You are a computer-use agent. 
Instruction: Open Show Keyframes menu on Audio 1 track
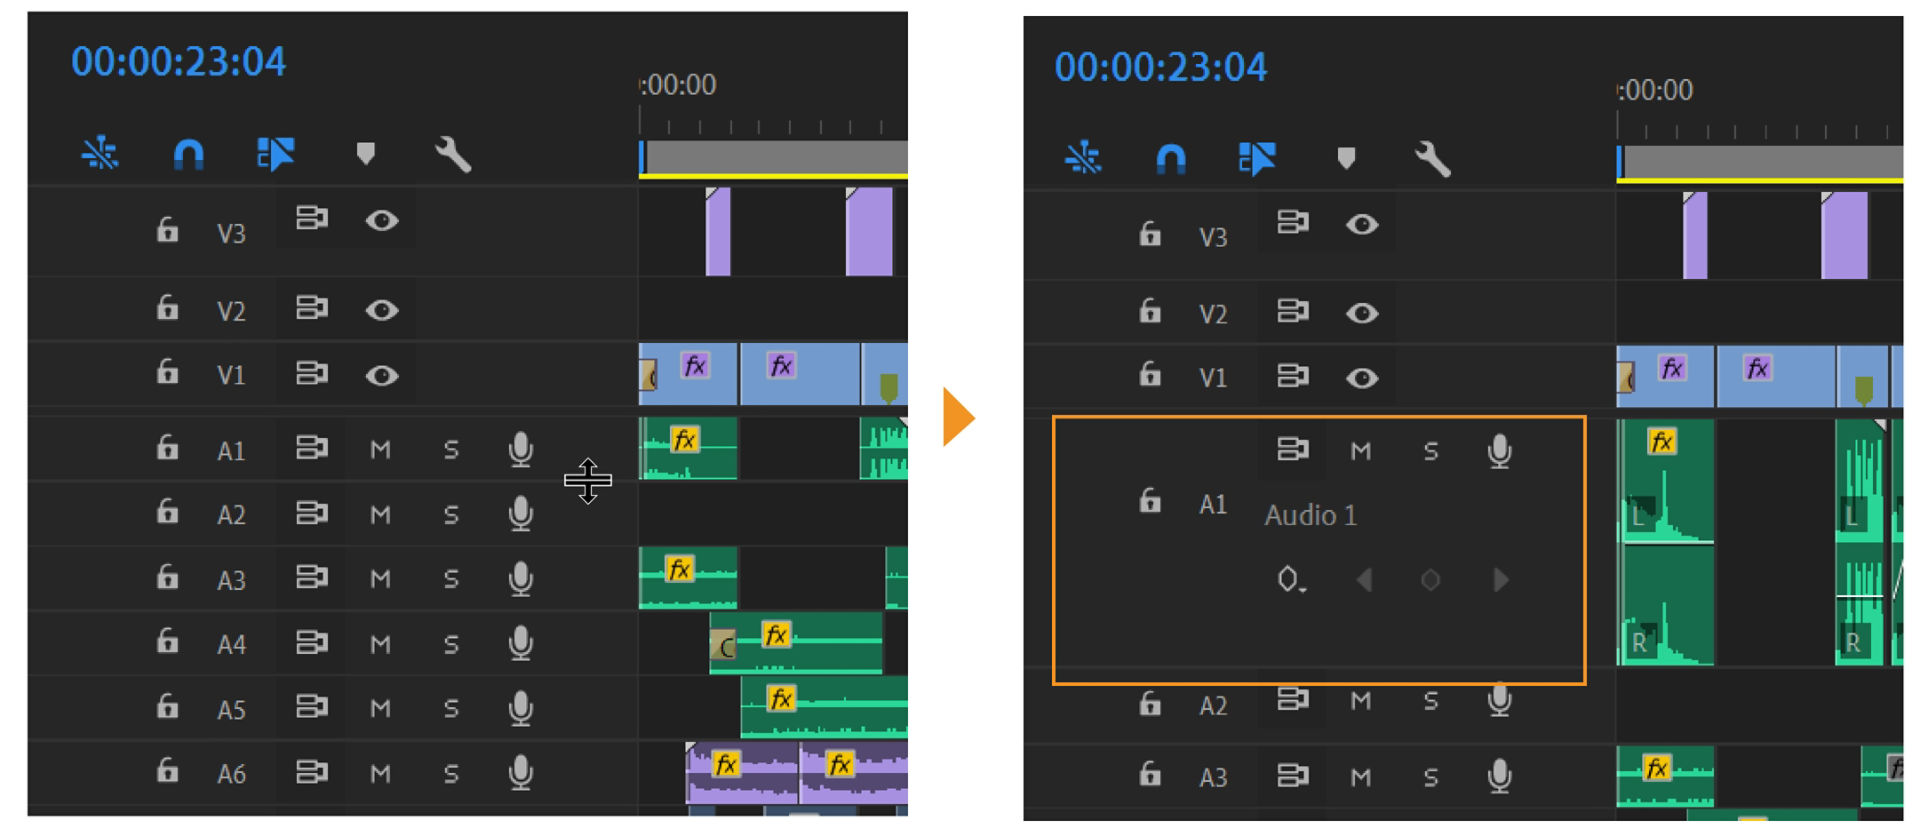click(x=1291, y=580)
